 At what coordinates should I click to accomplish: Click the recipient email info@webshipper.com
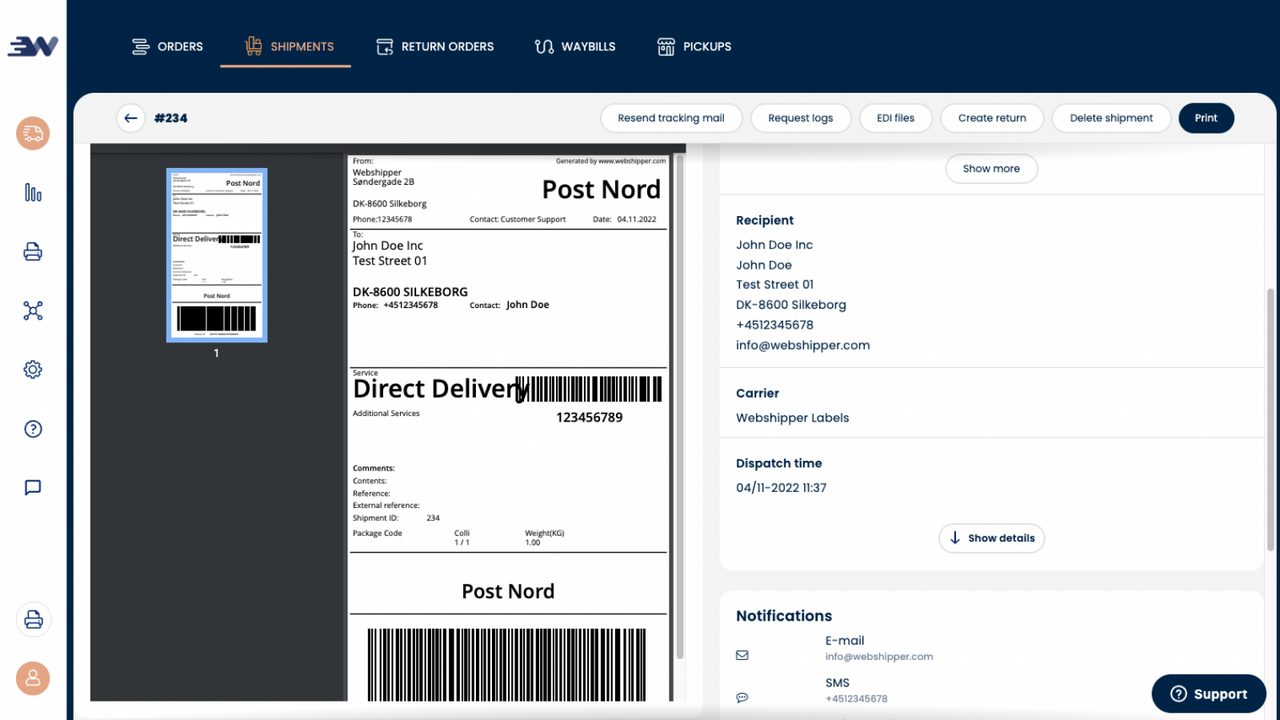click(x=803, y=345)
